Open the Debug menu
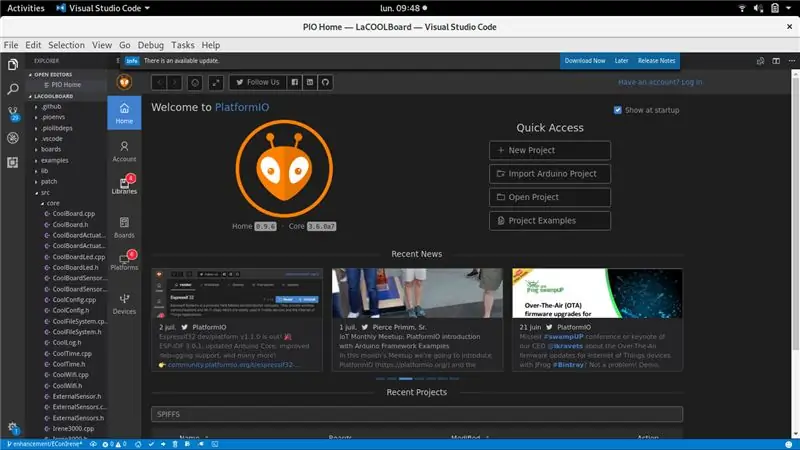800x450 pixels. point(151,45)
